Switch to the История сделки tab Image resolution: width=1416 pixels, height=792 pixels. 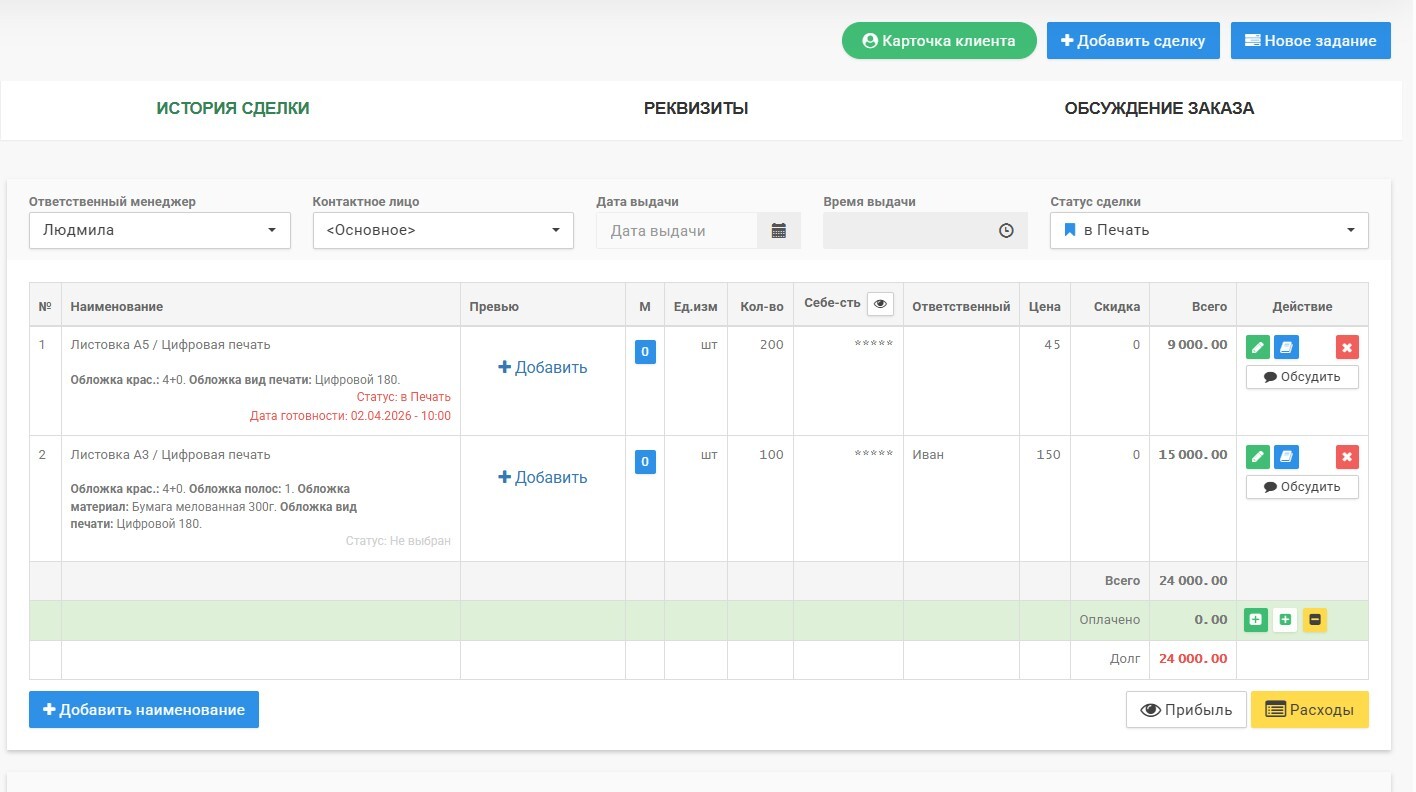(x=233, y=109)
